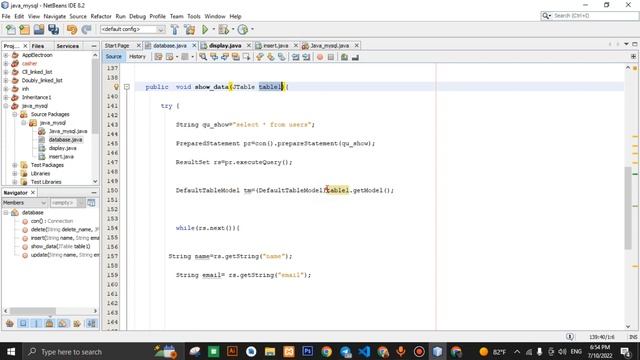This screenshot has height=360, width=640.
Task: Toggle Show Static Members filter in Navigator
Action: tap(36, 323)
